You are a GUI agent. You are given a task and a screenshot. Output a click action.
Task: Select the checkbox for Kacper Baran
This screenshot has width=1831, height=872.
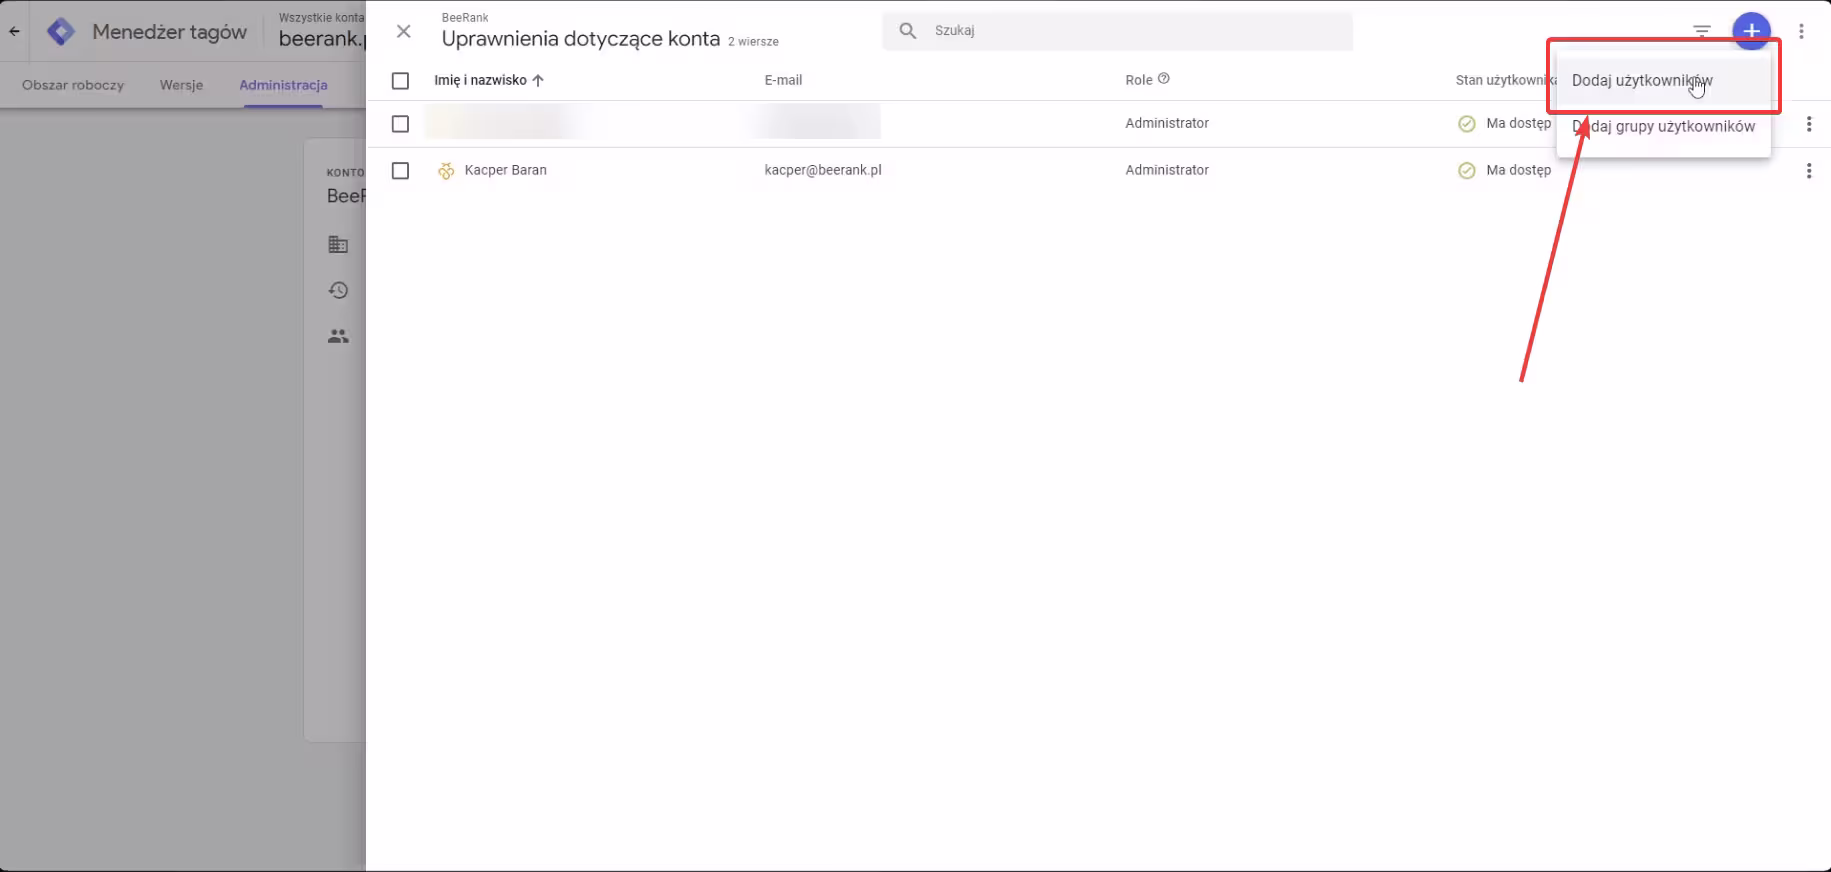(400, 171)
